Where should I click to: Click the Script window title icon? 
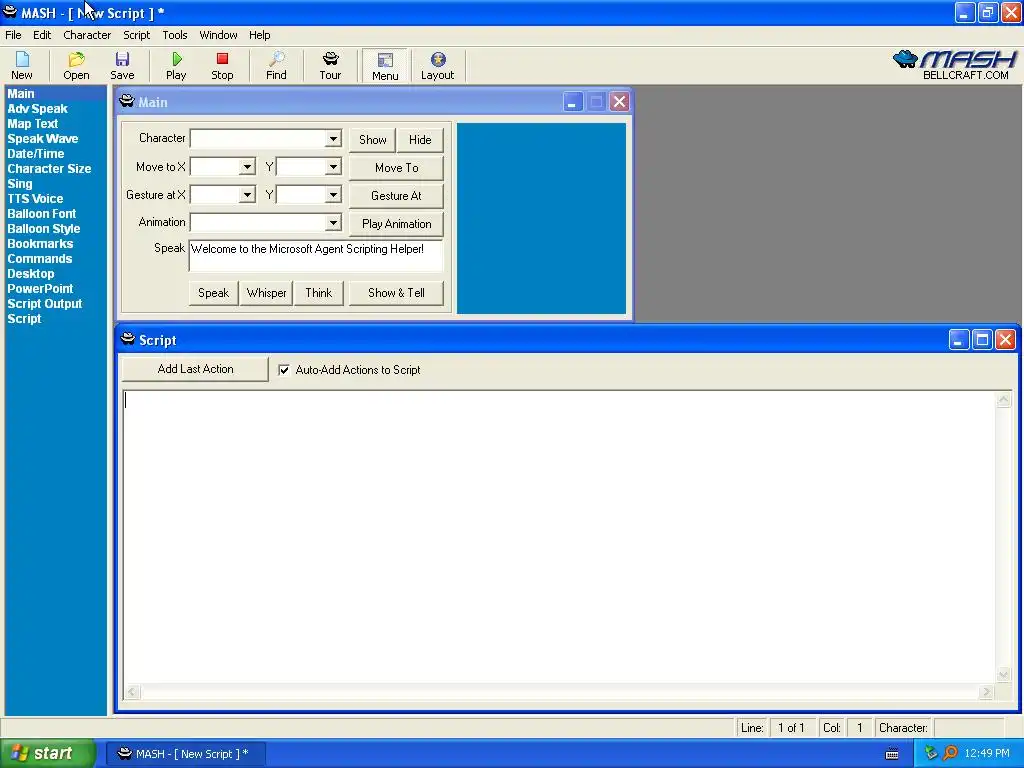[x=128, y=339]
